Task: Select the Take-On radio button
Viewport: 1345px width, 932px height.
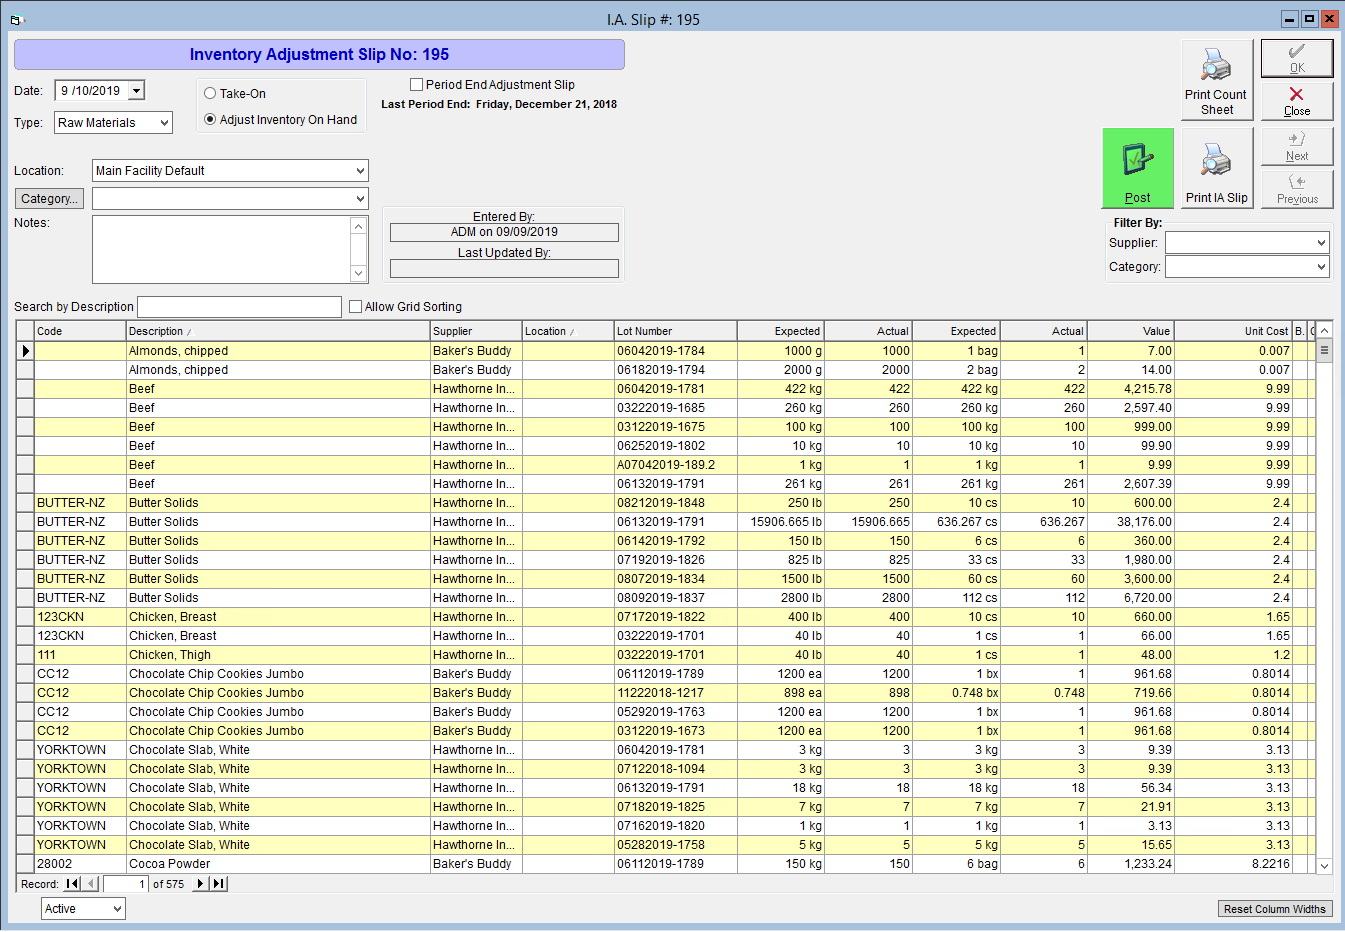Action: 210,93
